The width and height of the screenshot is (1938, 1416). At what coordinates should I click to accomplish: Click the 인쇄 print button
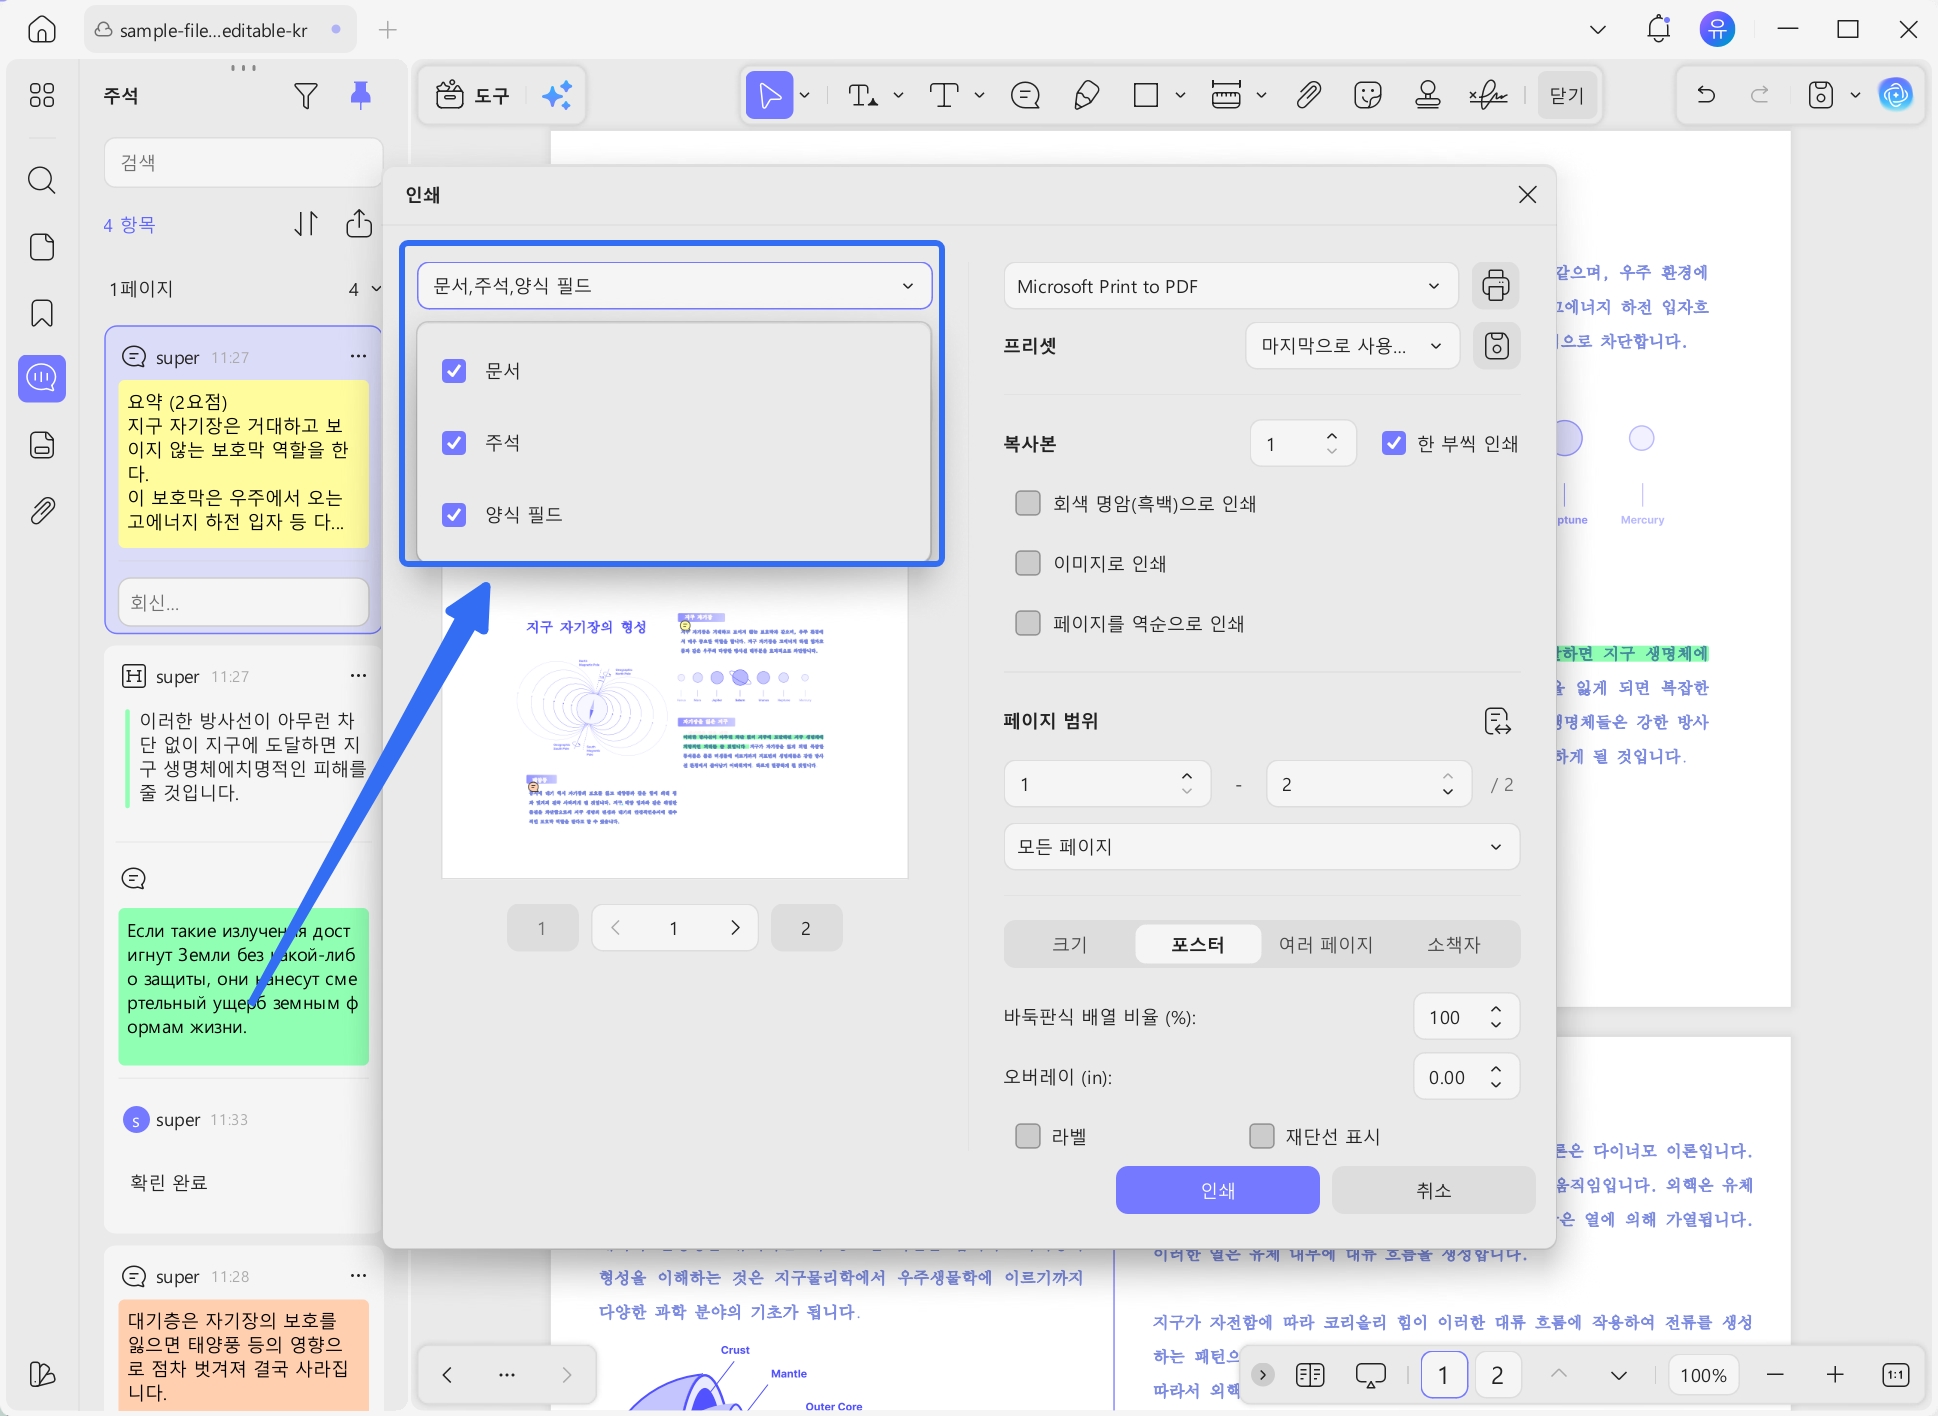[x=1217, y=1190]
